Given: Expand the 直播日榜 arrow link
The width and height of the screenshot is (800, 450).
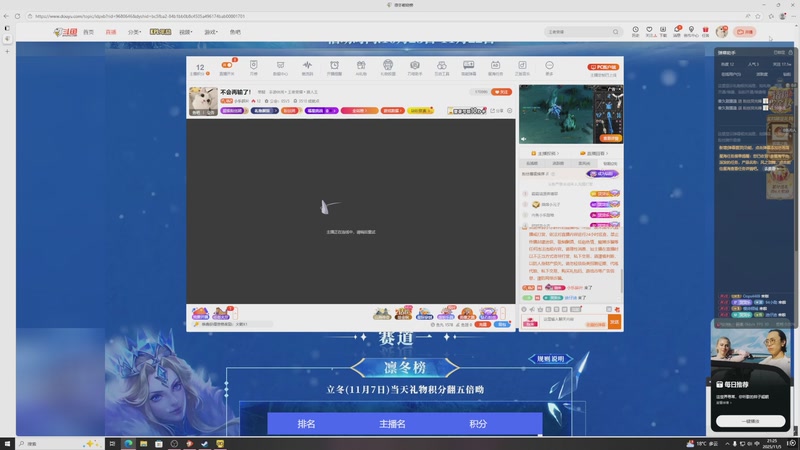Looking at the screenshot, I should pos(594,153).
